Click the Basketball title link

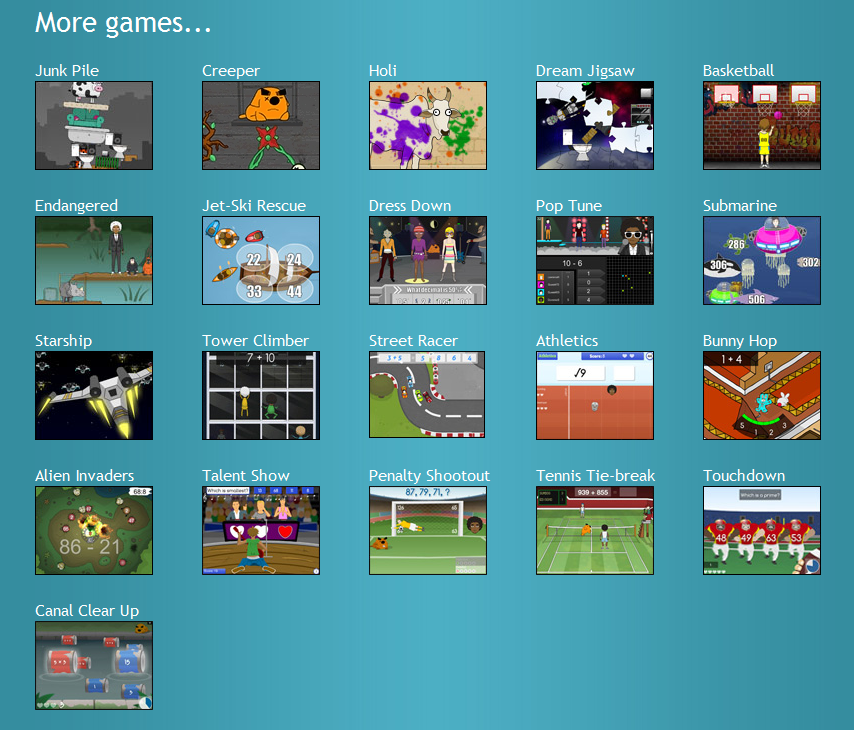point(738,71)
